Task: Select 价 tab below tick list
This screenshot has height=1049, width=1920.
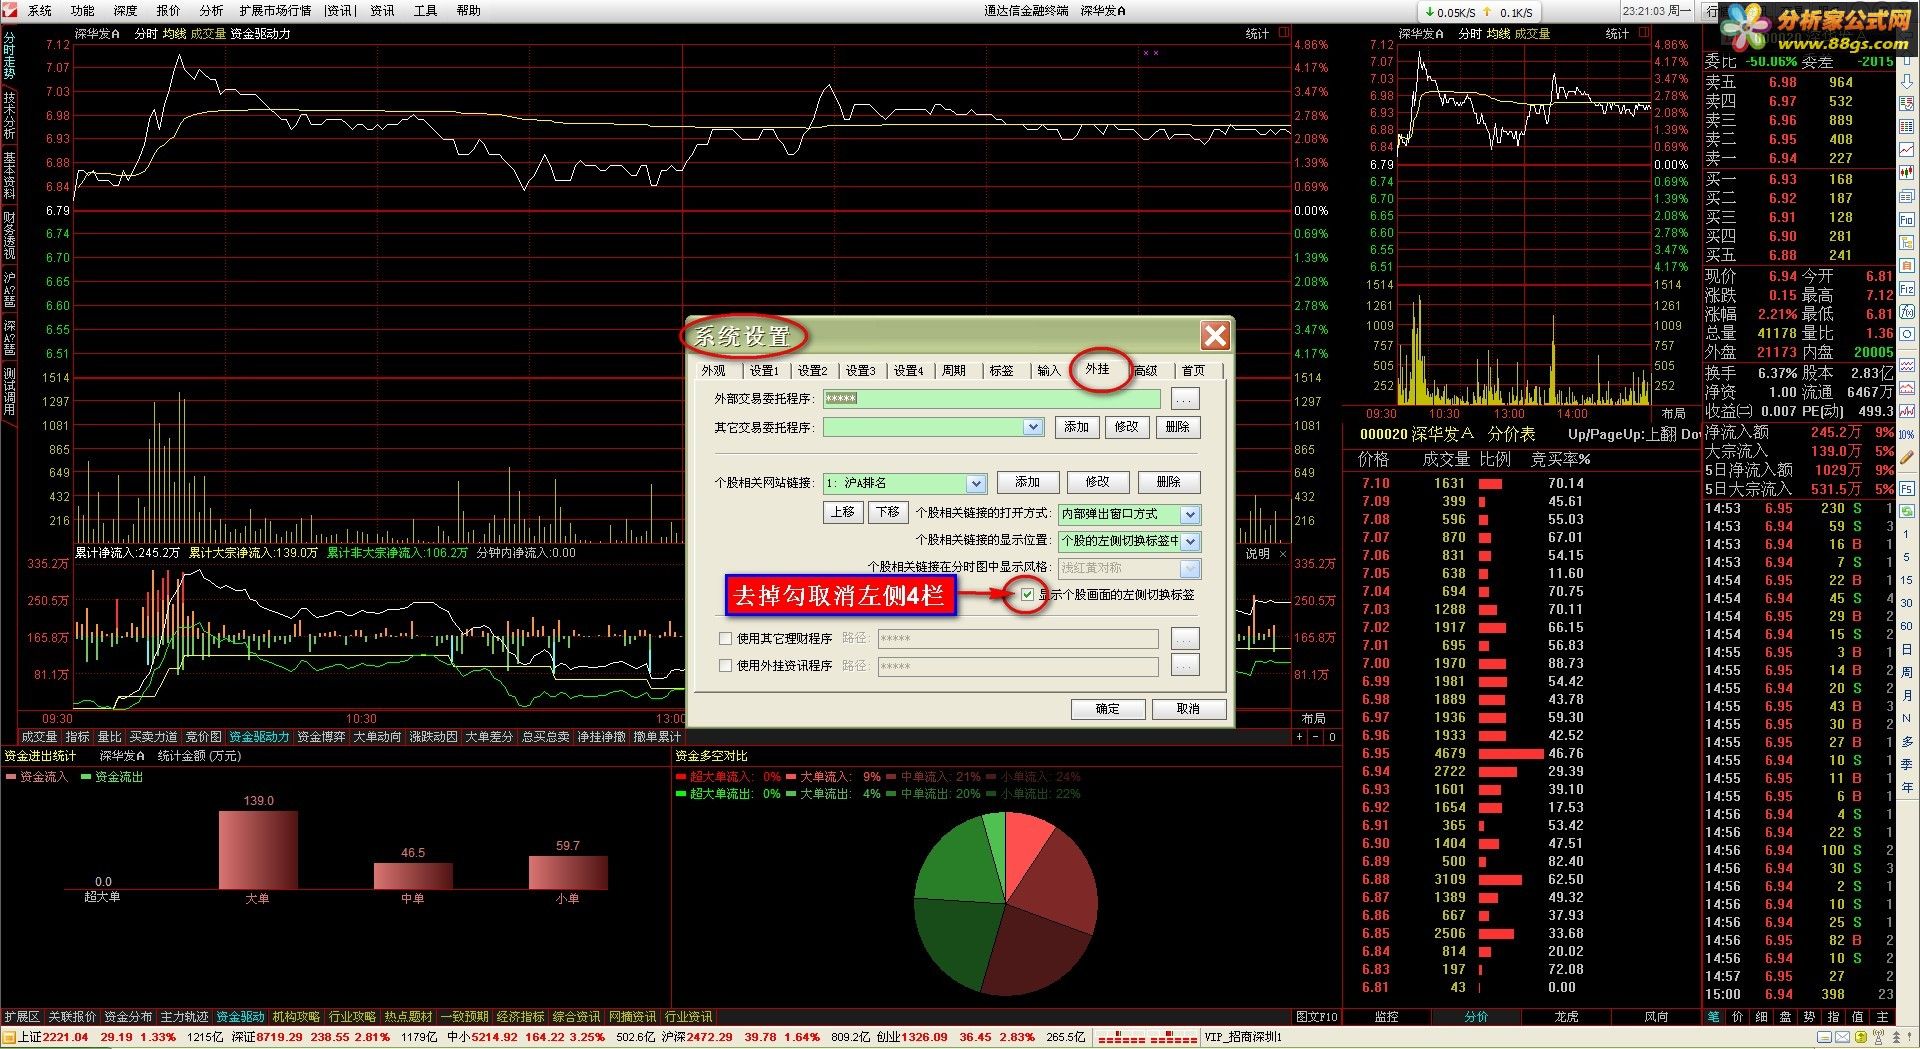Action: point(1738,1017)
